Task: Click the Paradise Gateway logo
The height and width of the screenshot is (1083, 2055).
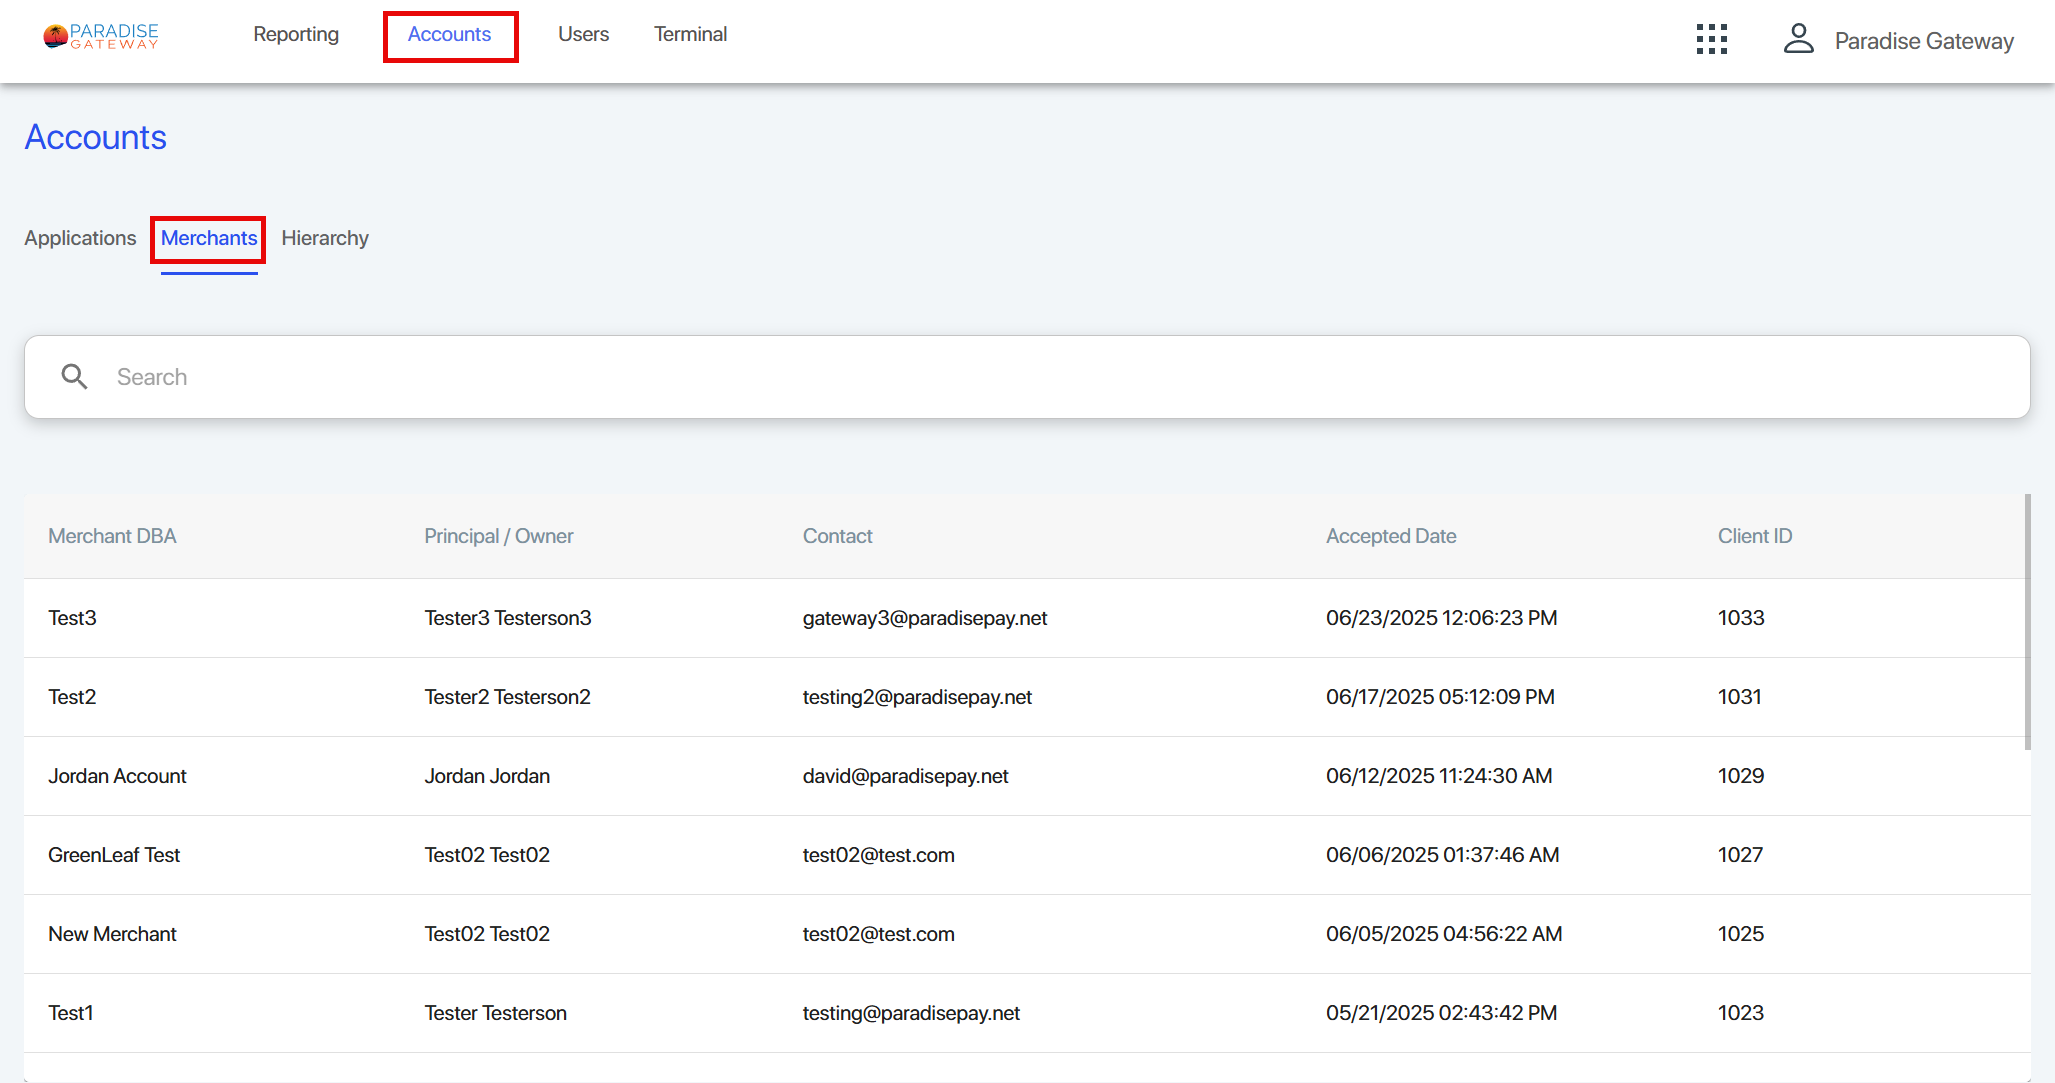Action: [101, 36]
